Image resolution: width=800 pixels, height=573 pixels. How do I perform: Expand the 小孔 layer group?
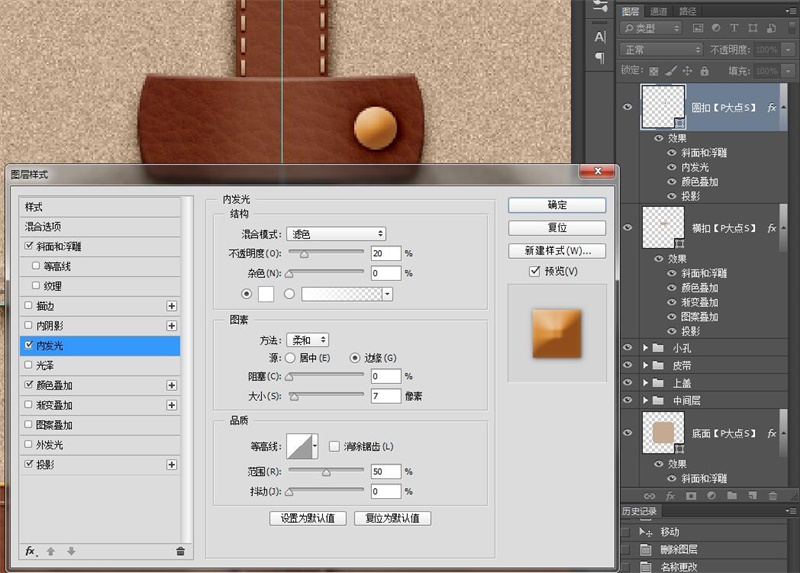(645, 348)
